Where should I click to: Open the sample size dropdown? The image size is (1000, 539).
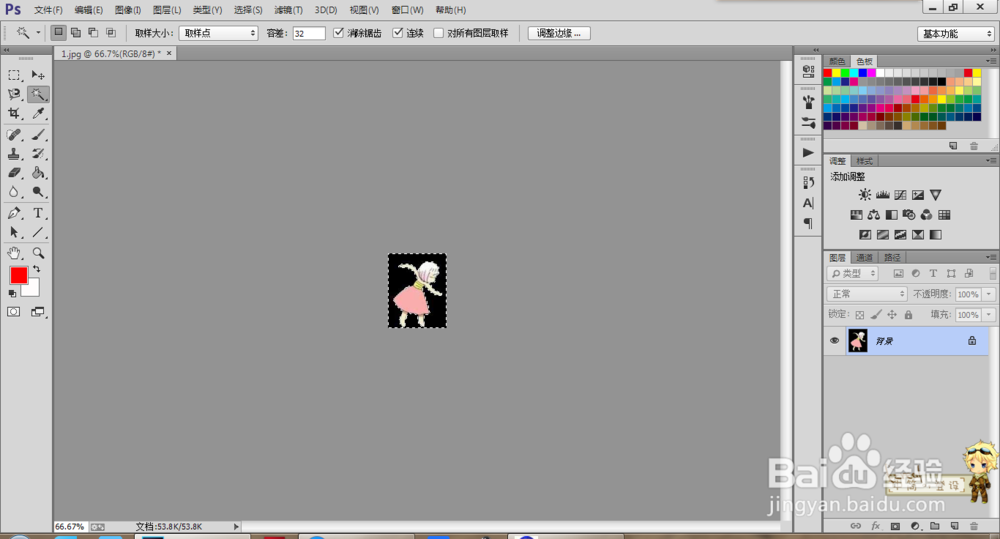coord(218,33)
